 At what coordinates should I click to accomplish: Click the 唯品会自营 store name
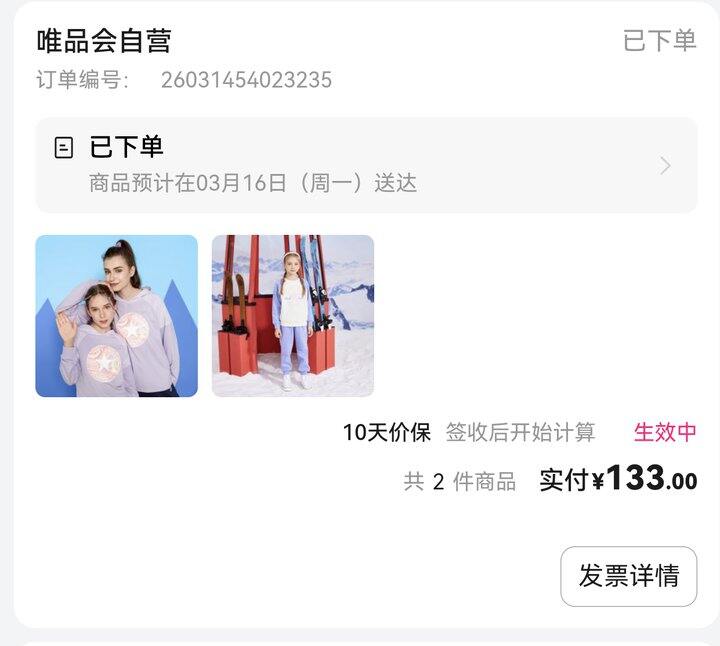click(x=104, y=41)
